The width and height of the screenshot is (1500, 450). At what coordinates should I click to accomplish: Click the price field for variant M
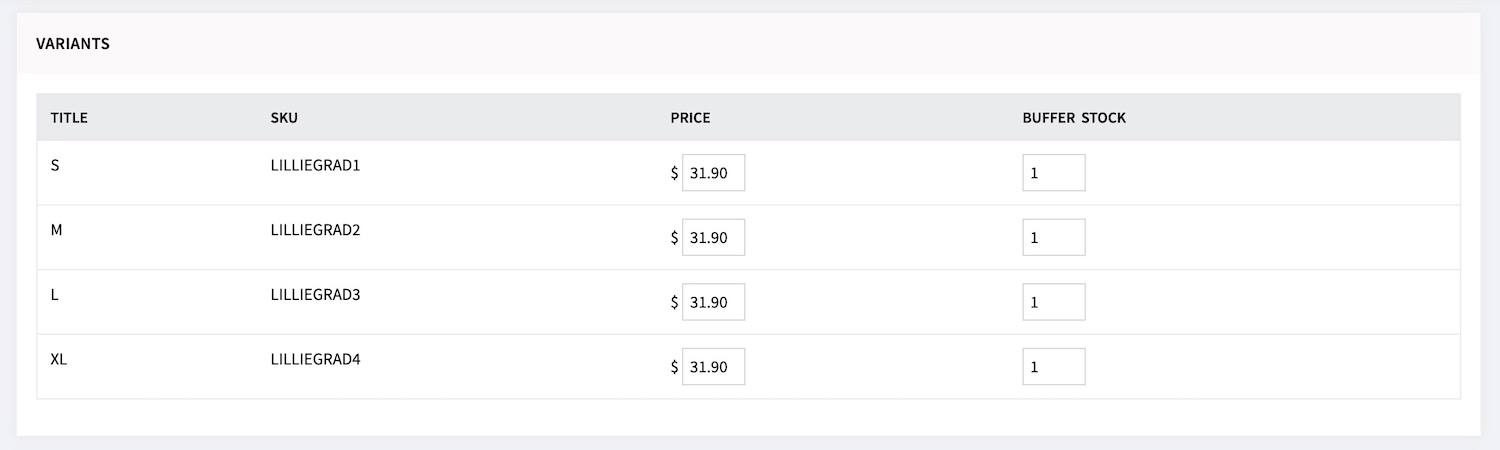pos(714,237)
